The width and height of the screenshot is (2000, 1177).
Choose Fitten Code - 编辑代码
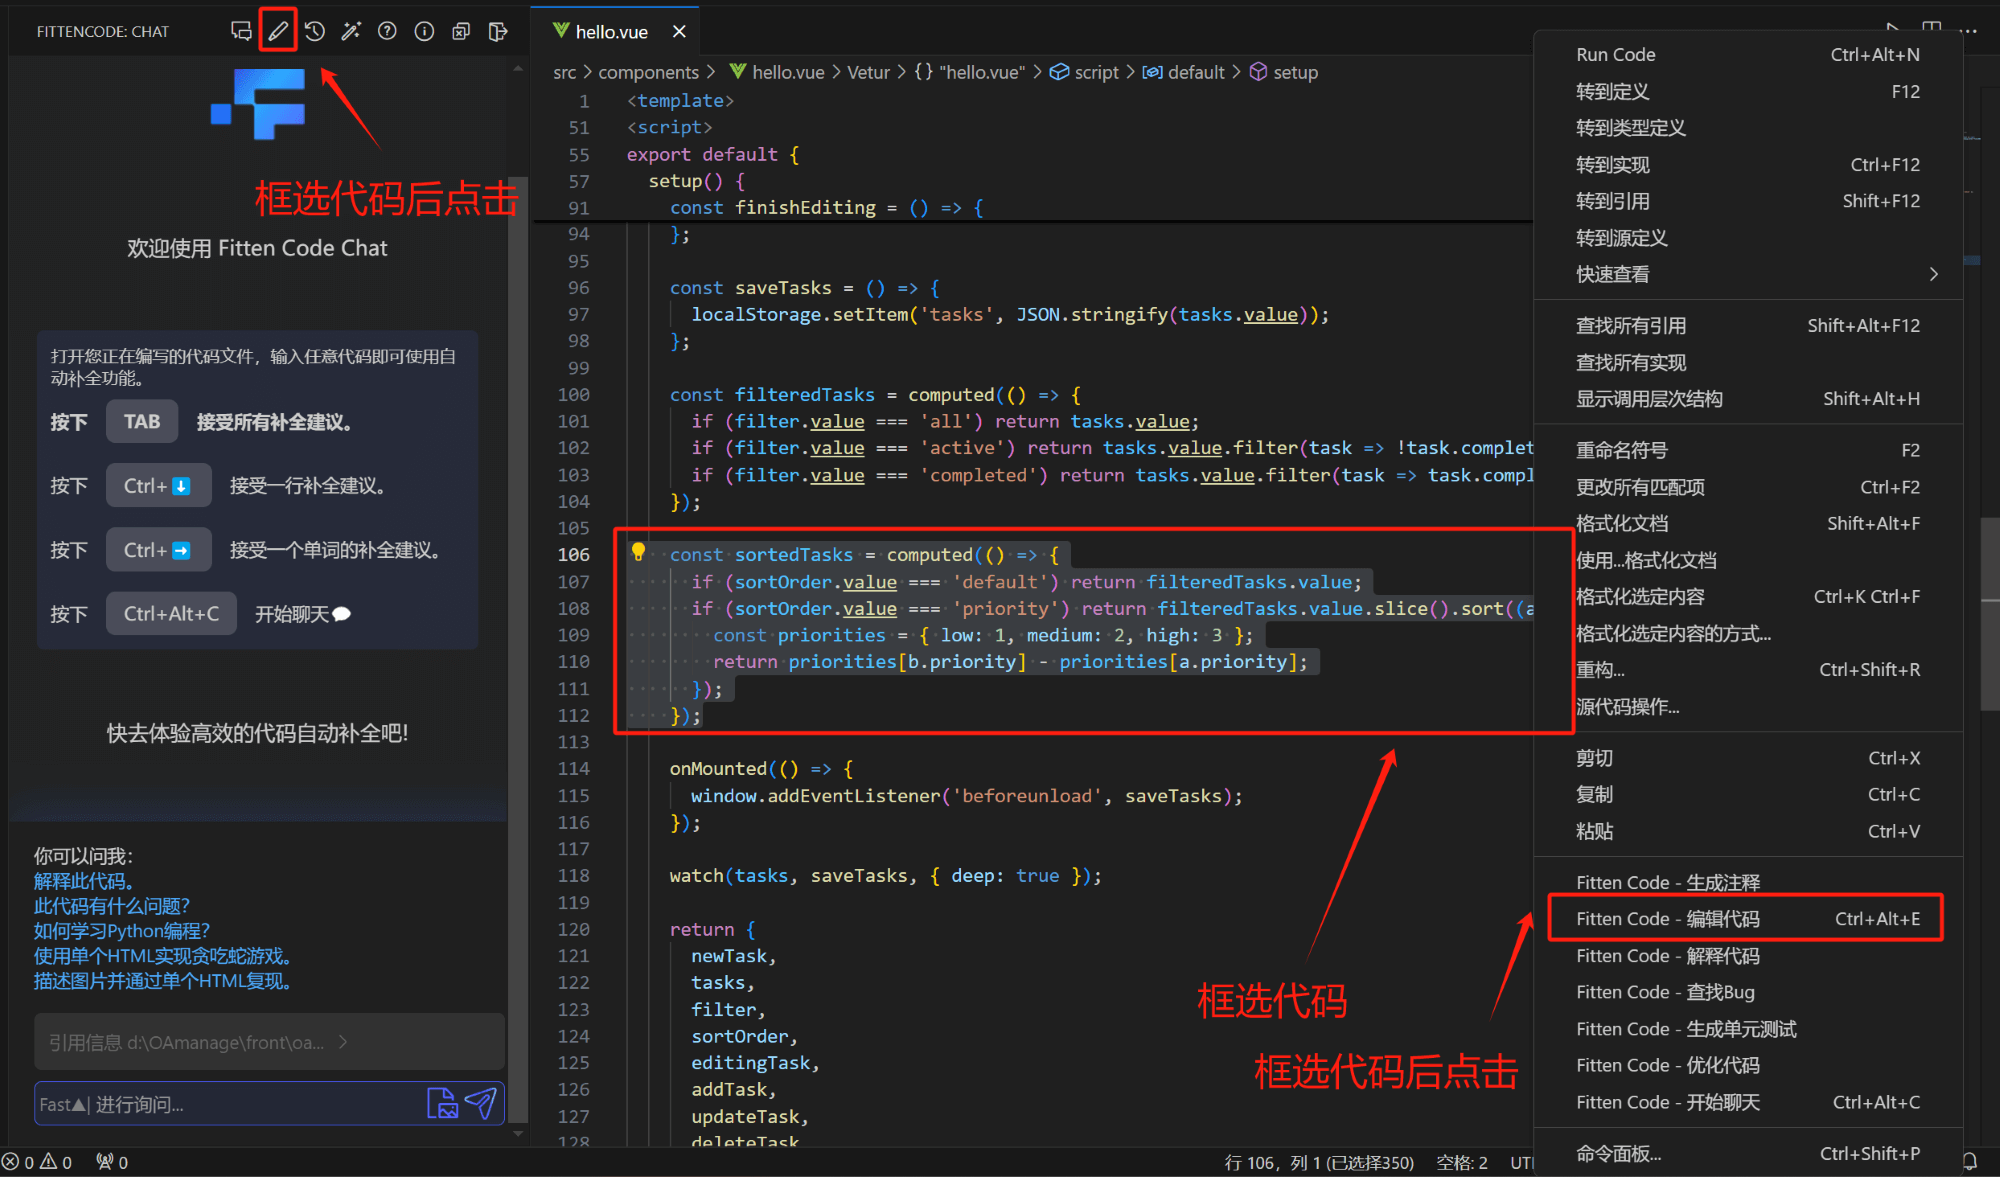1748,919
